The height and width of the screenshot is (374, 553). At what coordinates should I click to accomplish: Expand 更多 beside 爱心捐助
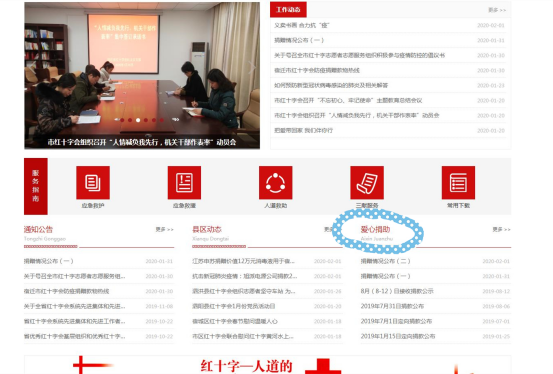coord(502,229)
